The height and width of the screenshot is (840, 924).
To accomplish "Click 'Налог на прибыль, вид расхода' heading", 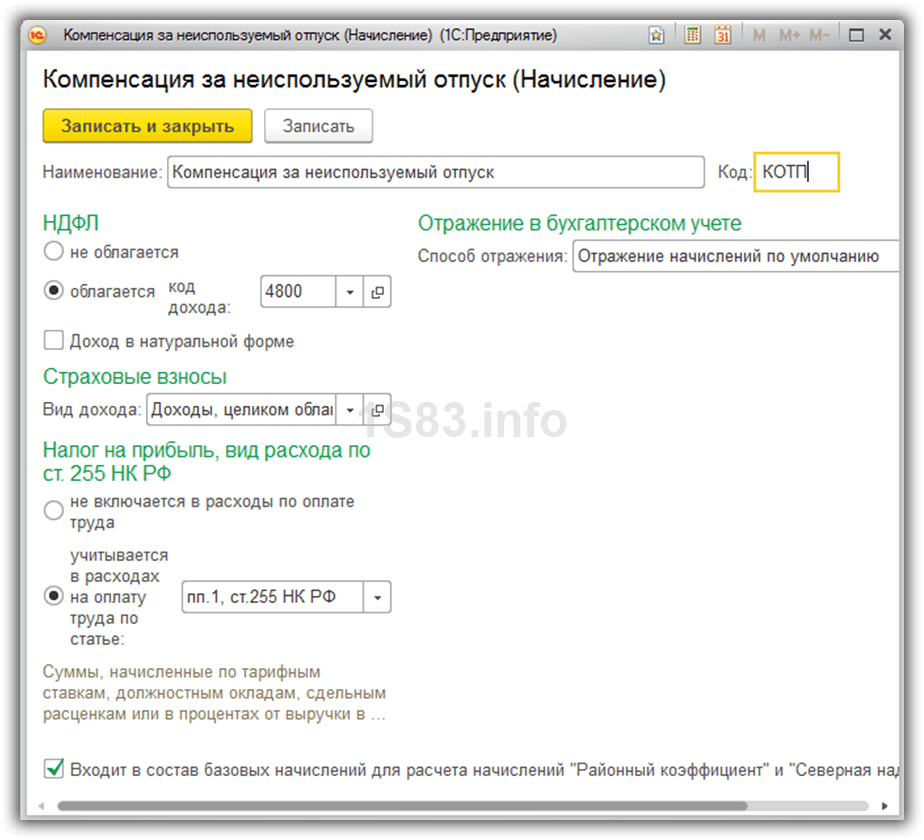I will point(207,462).
